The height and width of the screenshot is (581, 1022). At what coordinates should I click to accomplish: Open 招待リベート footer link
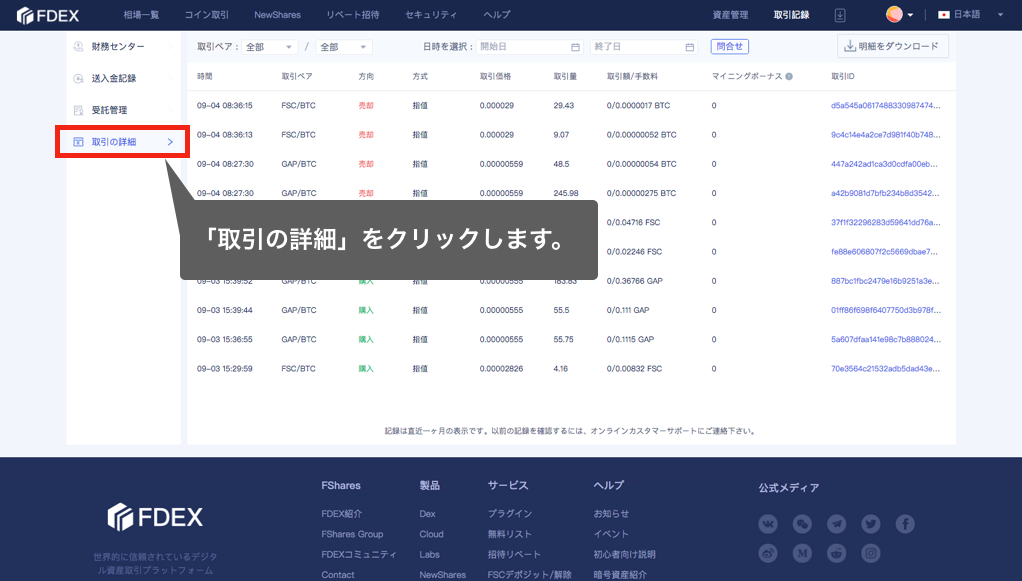pyautogui.click(x=514, y=554)
